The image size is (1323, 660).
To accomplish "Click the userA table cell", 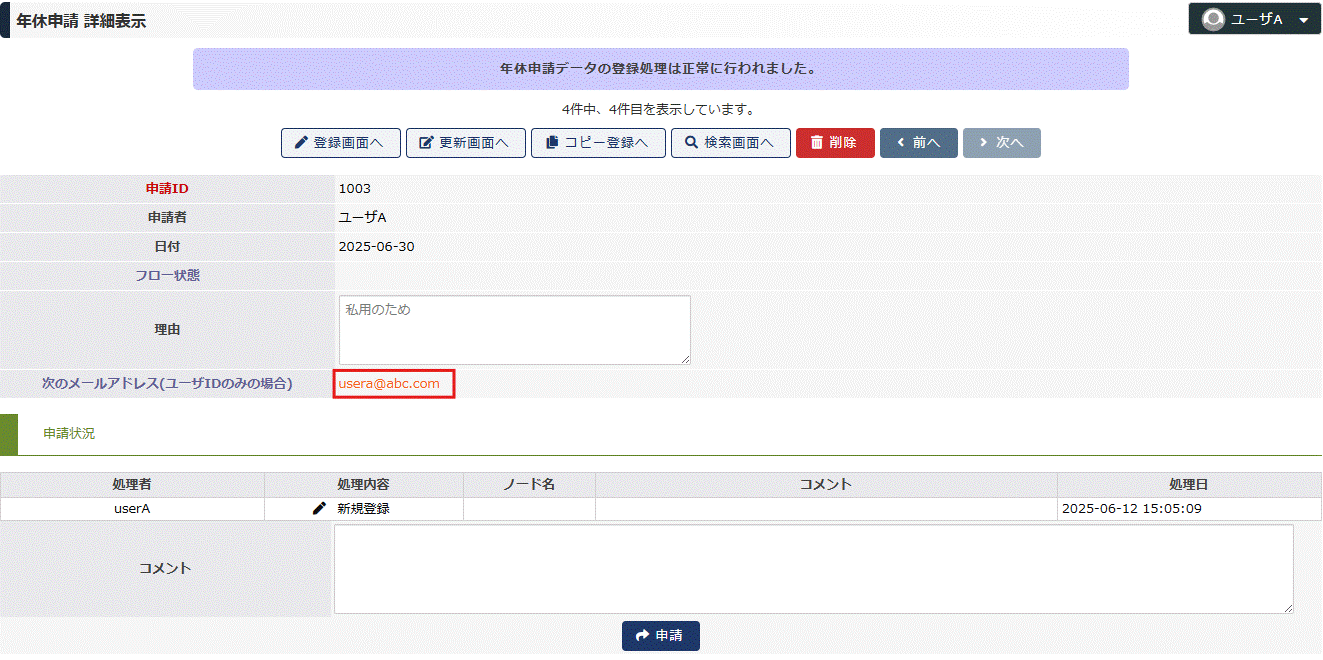I will click(132, 509).
